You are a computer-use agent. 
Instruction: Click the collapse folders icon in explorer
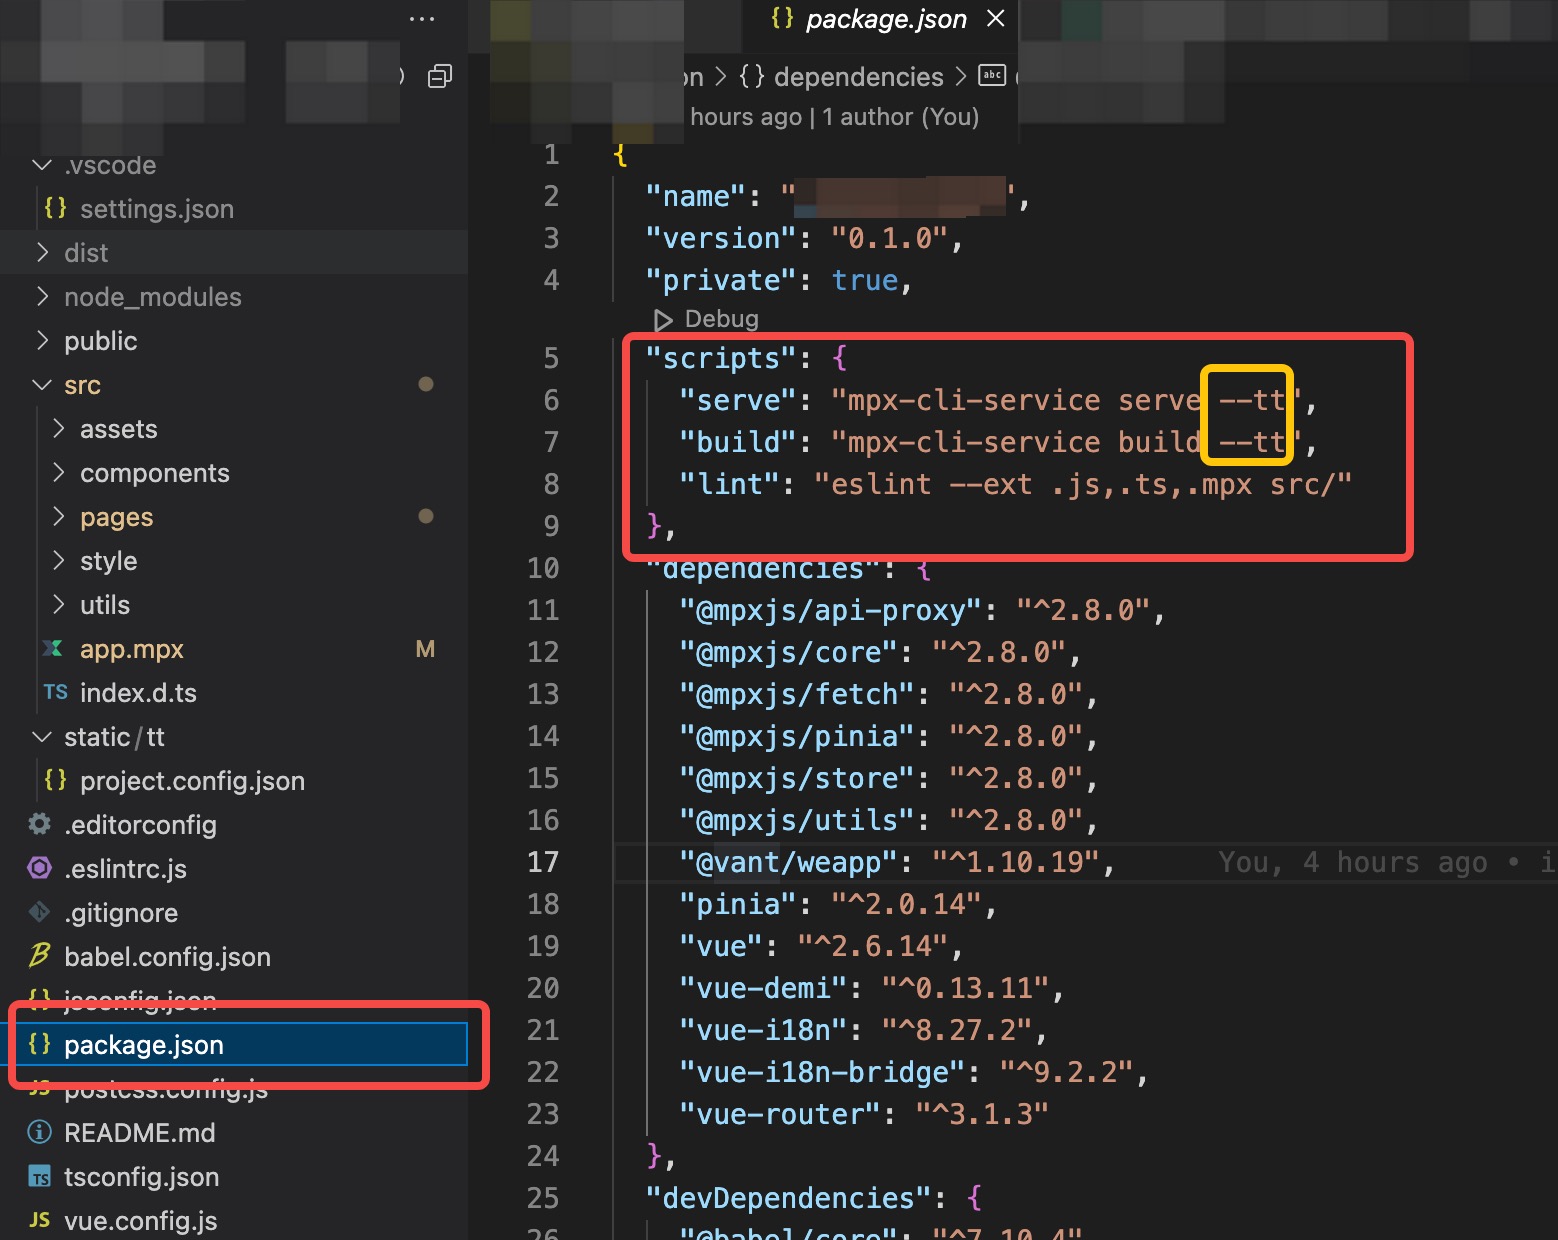[440, 76]
